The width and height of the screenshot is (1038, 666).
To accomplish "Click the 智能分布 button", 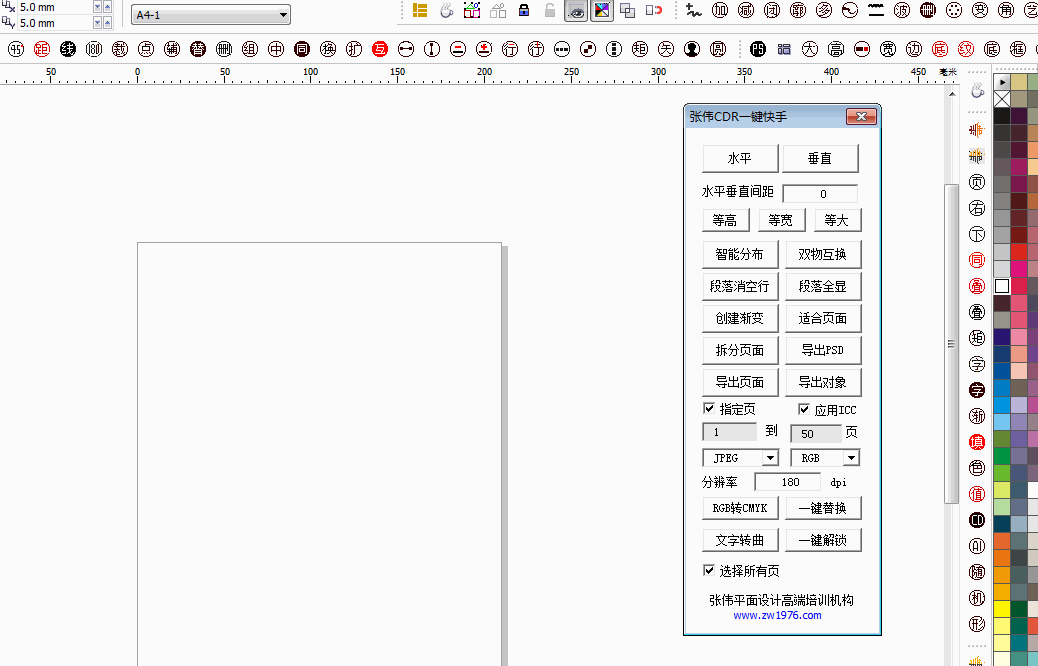I will (x=739, y=255).
